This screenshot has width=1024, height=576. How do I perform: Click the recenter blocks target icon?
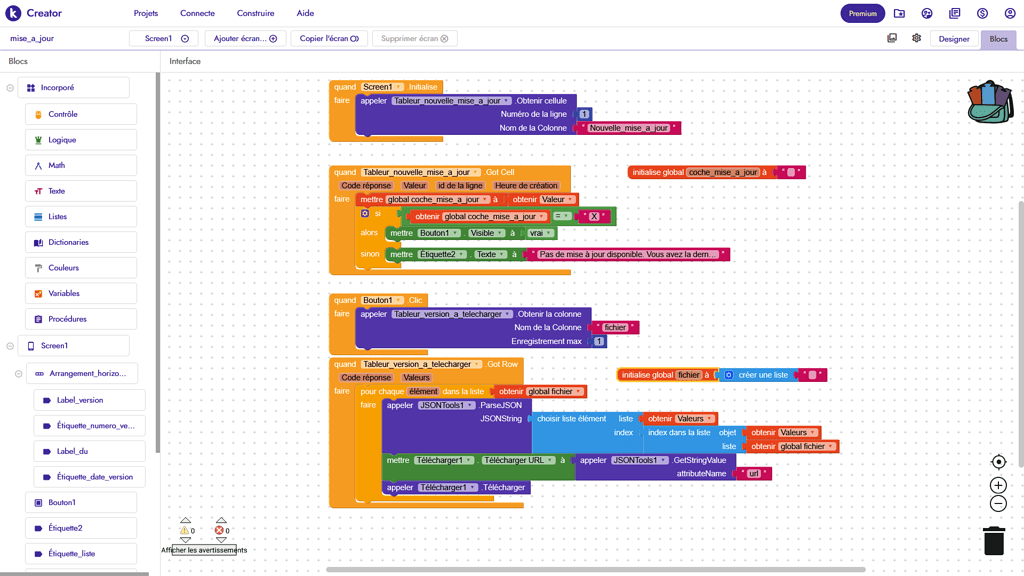point(997,461)
